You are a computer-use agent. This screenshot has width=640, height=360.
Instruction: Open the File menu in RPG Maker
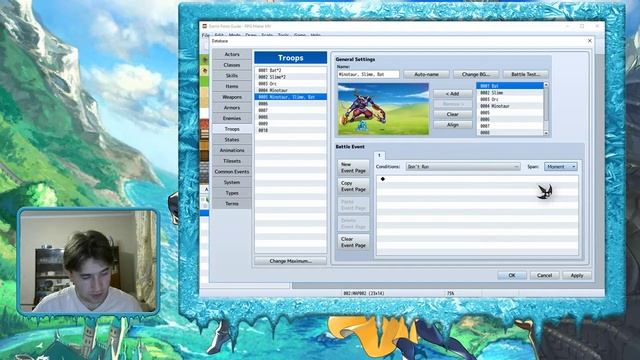click(206, 36)
